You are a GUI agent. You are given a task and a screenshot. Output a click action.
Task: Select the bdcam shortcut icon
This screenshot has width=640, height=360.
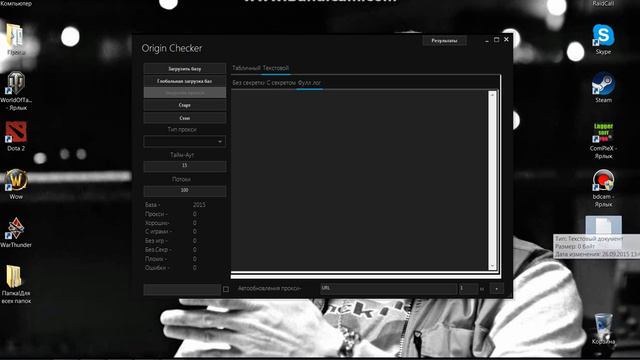tap(603, 188)
